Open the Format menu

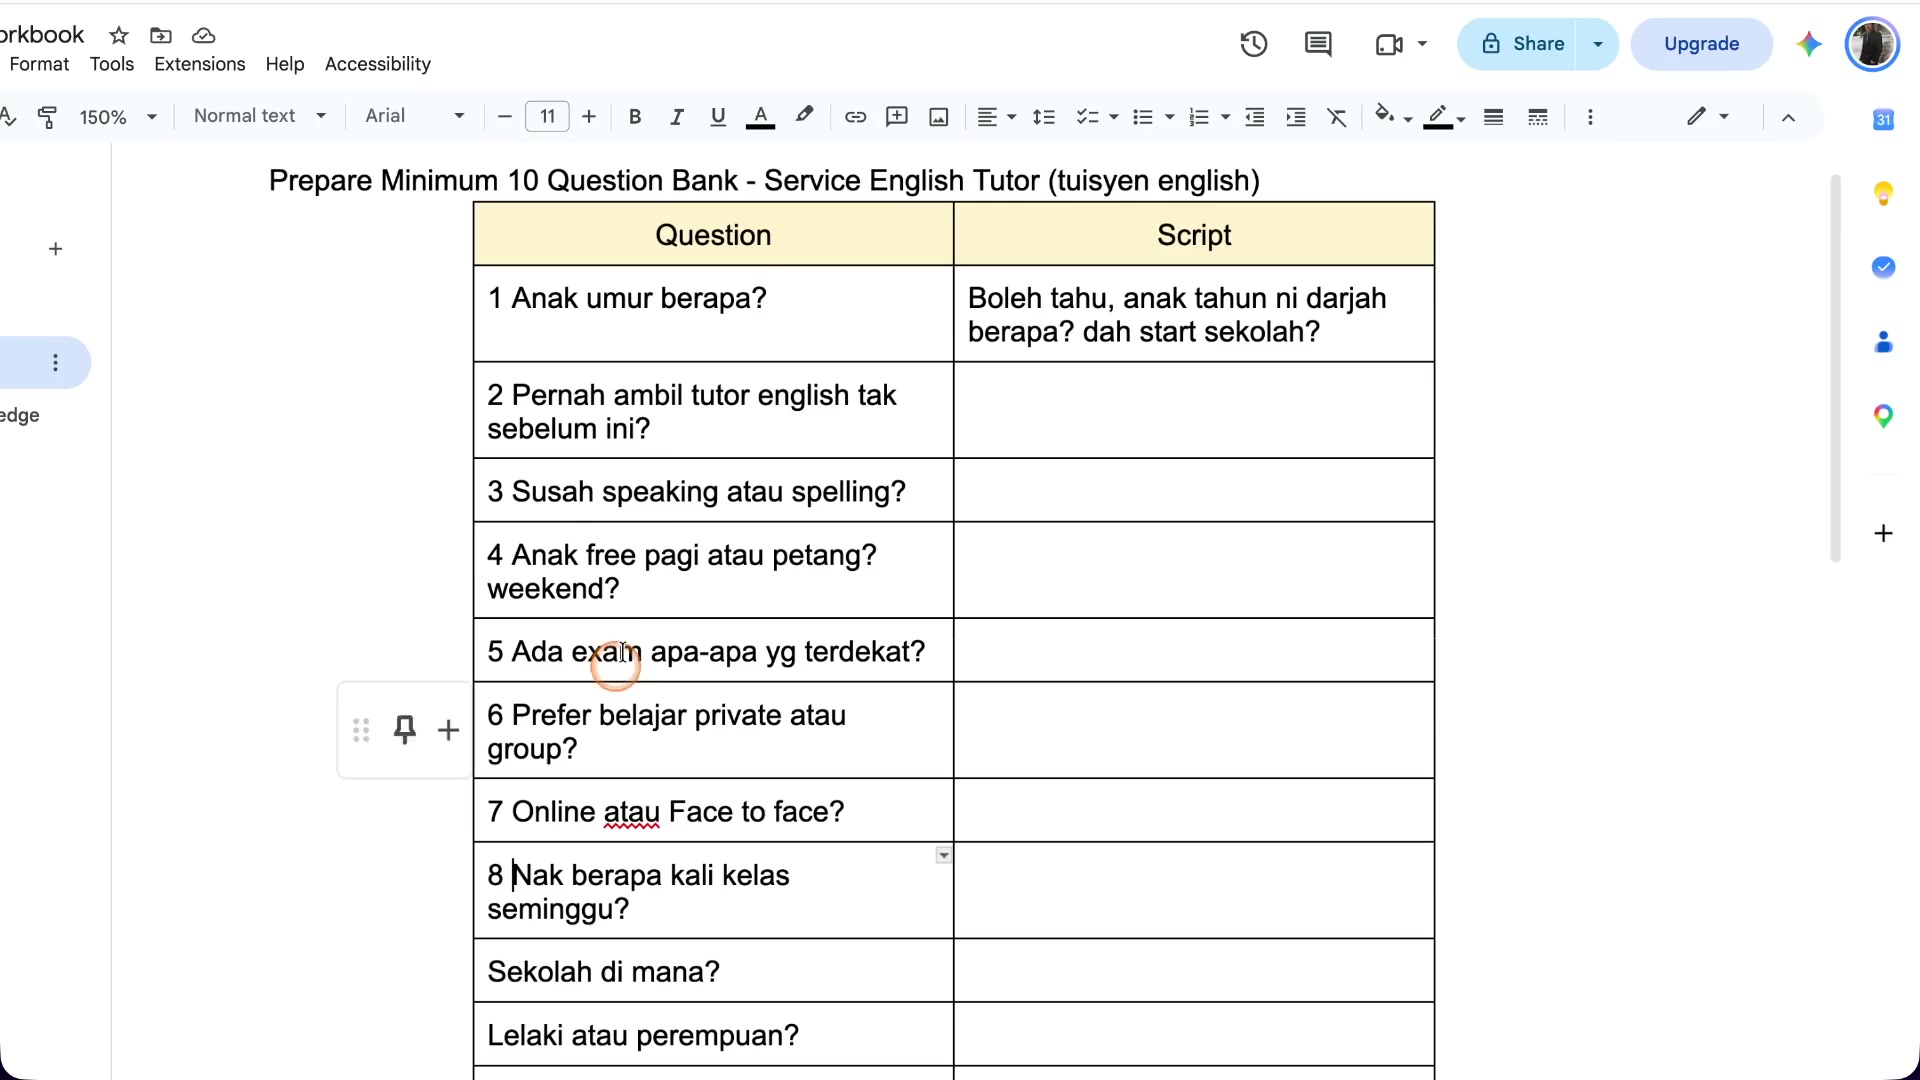coord(39,64)
